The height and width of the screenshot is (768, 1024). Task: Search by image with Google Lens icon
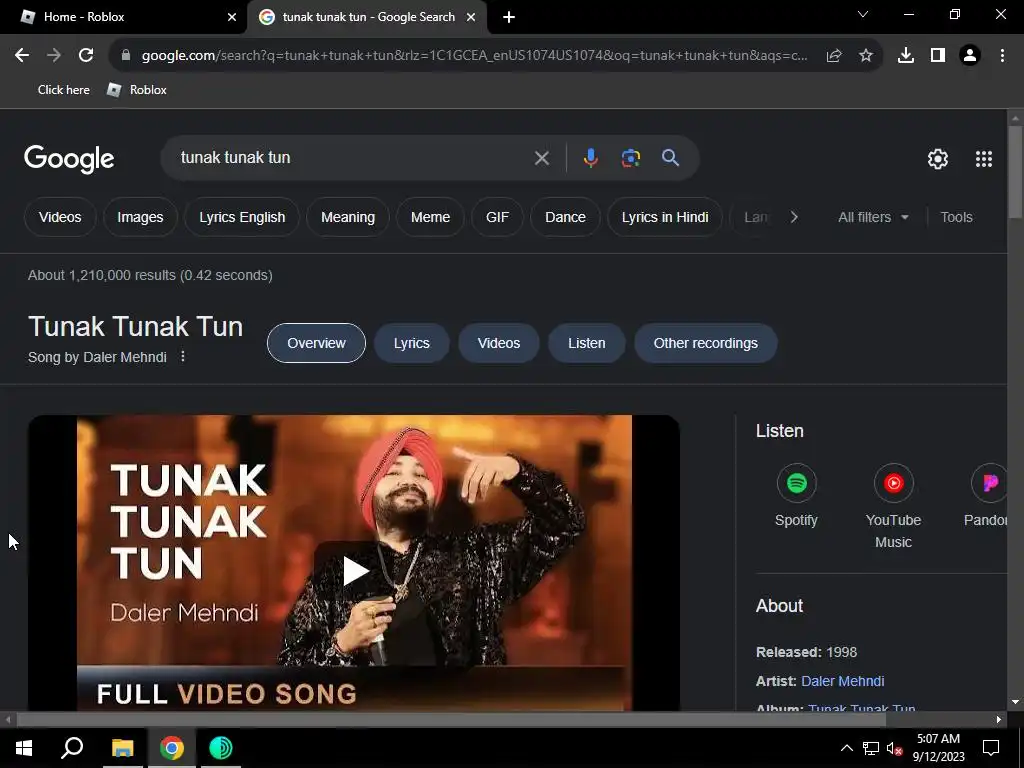(x=631, y=158)
